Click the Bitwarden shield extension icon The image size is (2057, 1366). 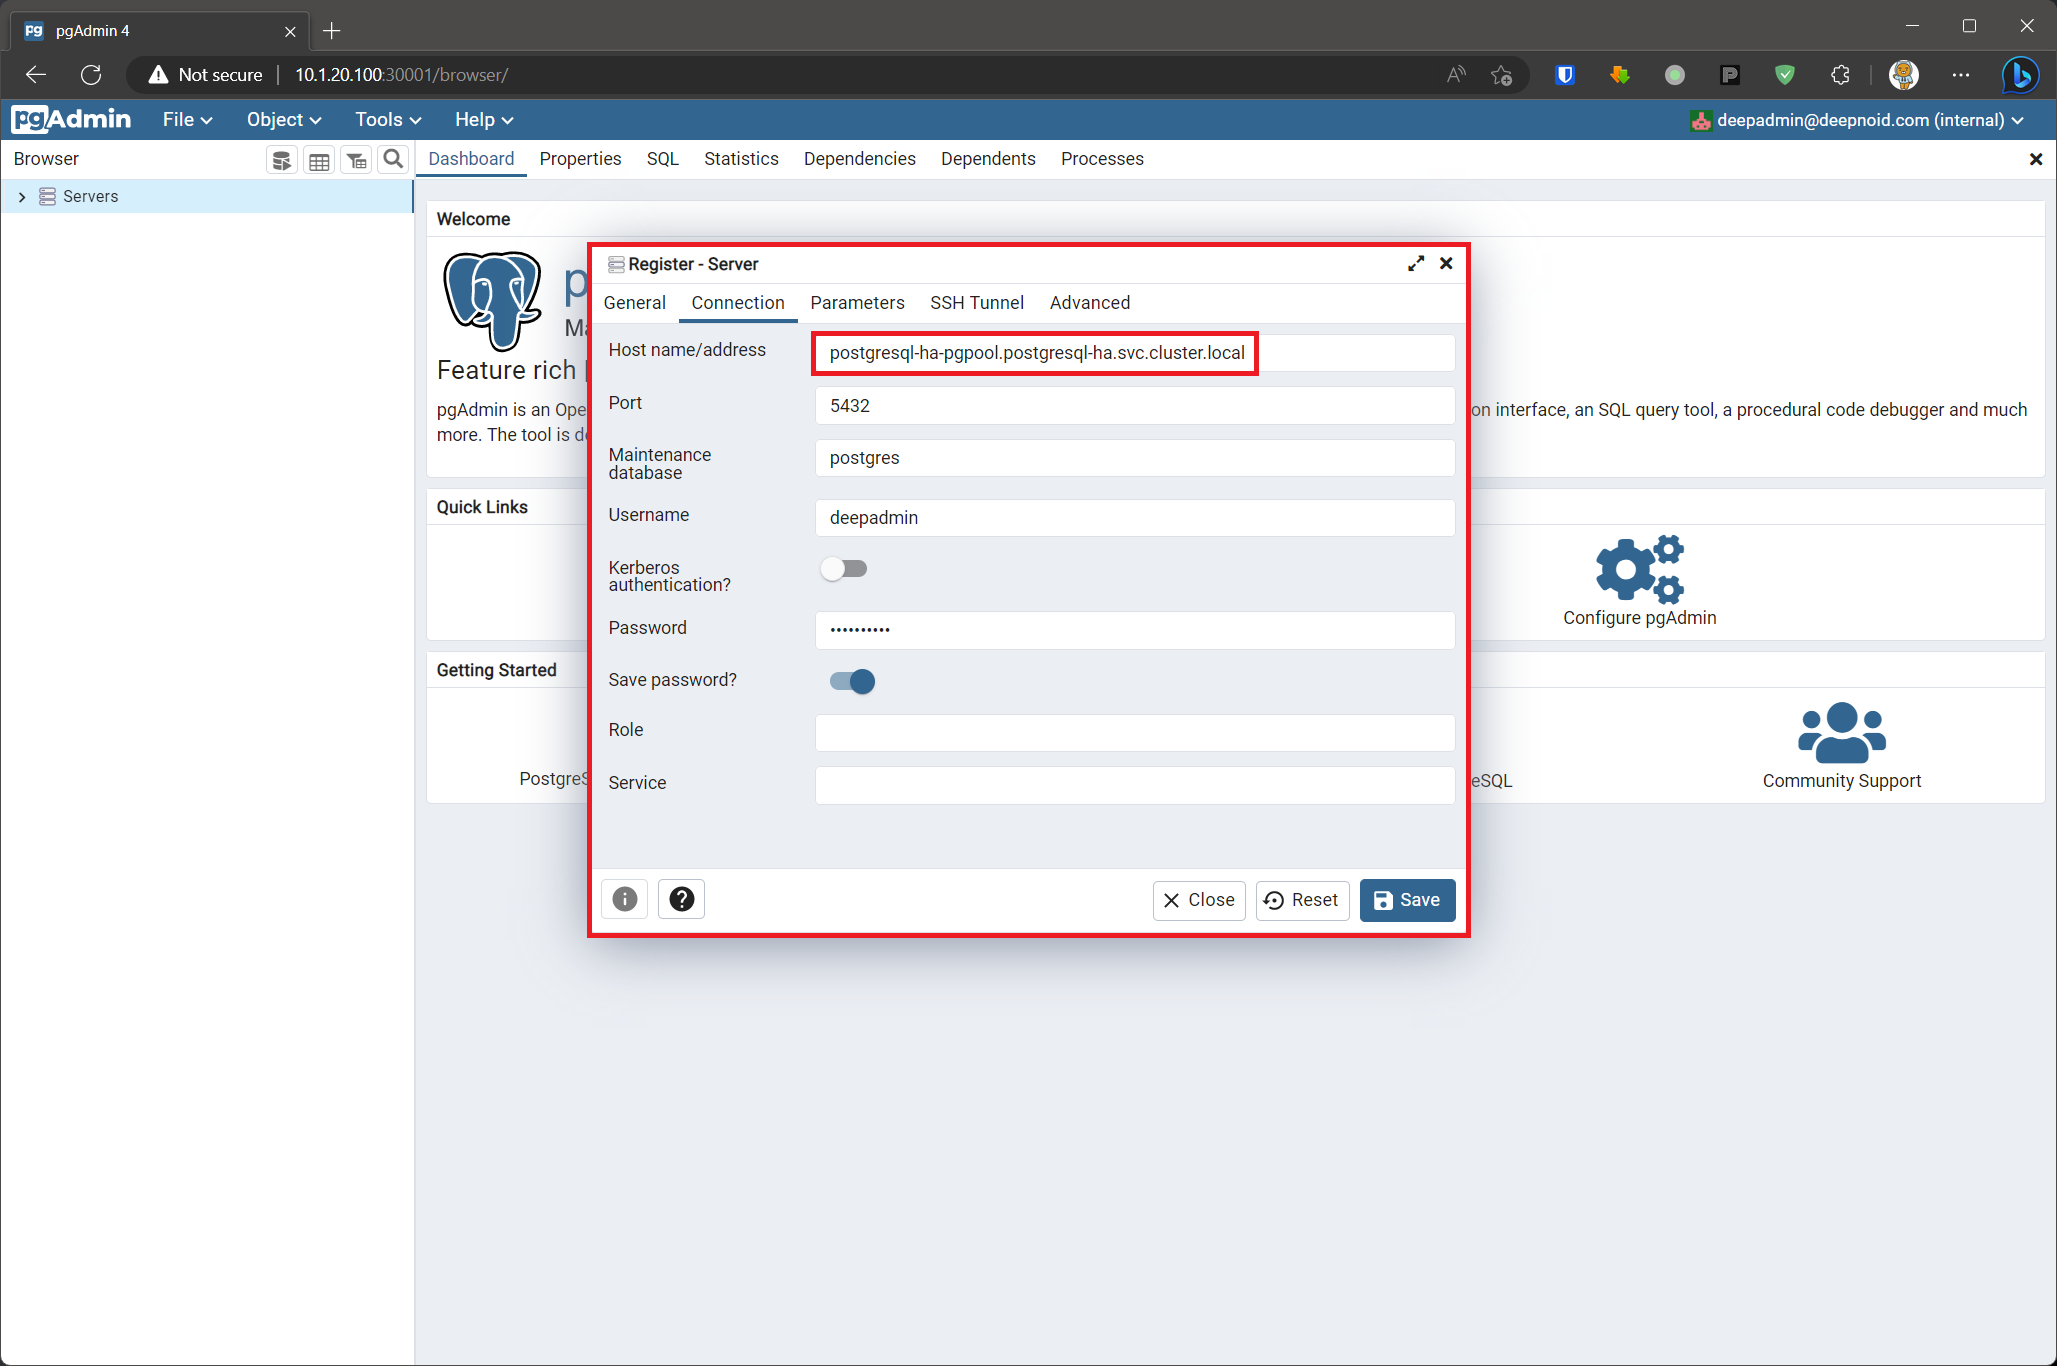tap(1565, 75)
